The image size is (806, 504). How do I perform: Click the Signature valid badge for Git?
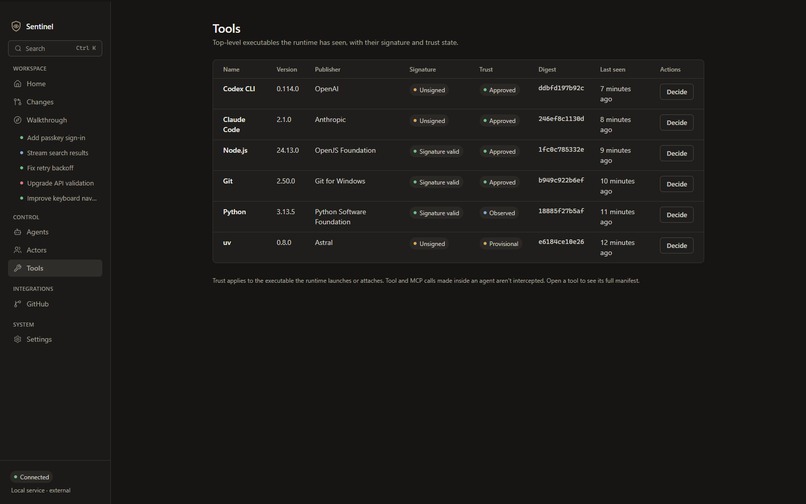pos(436,182)
